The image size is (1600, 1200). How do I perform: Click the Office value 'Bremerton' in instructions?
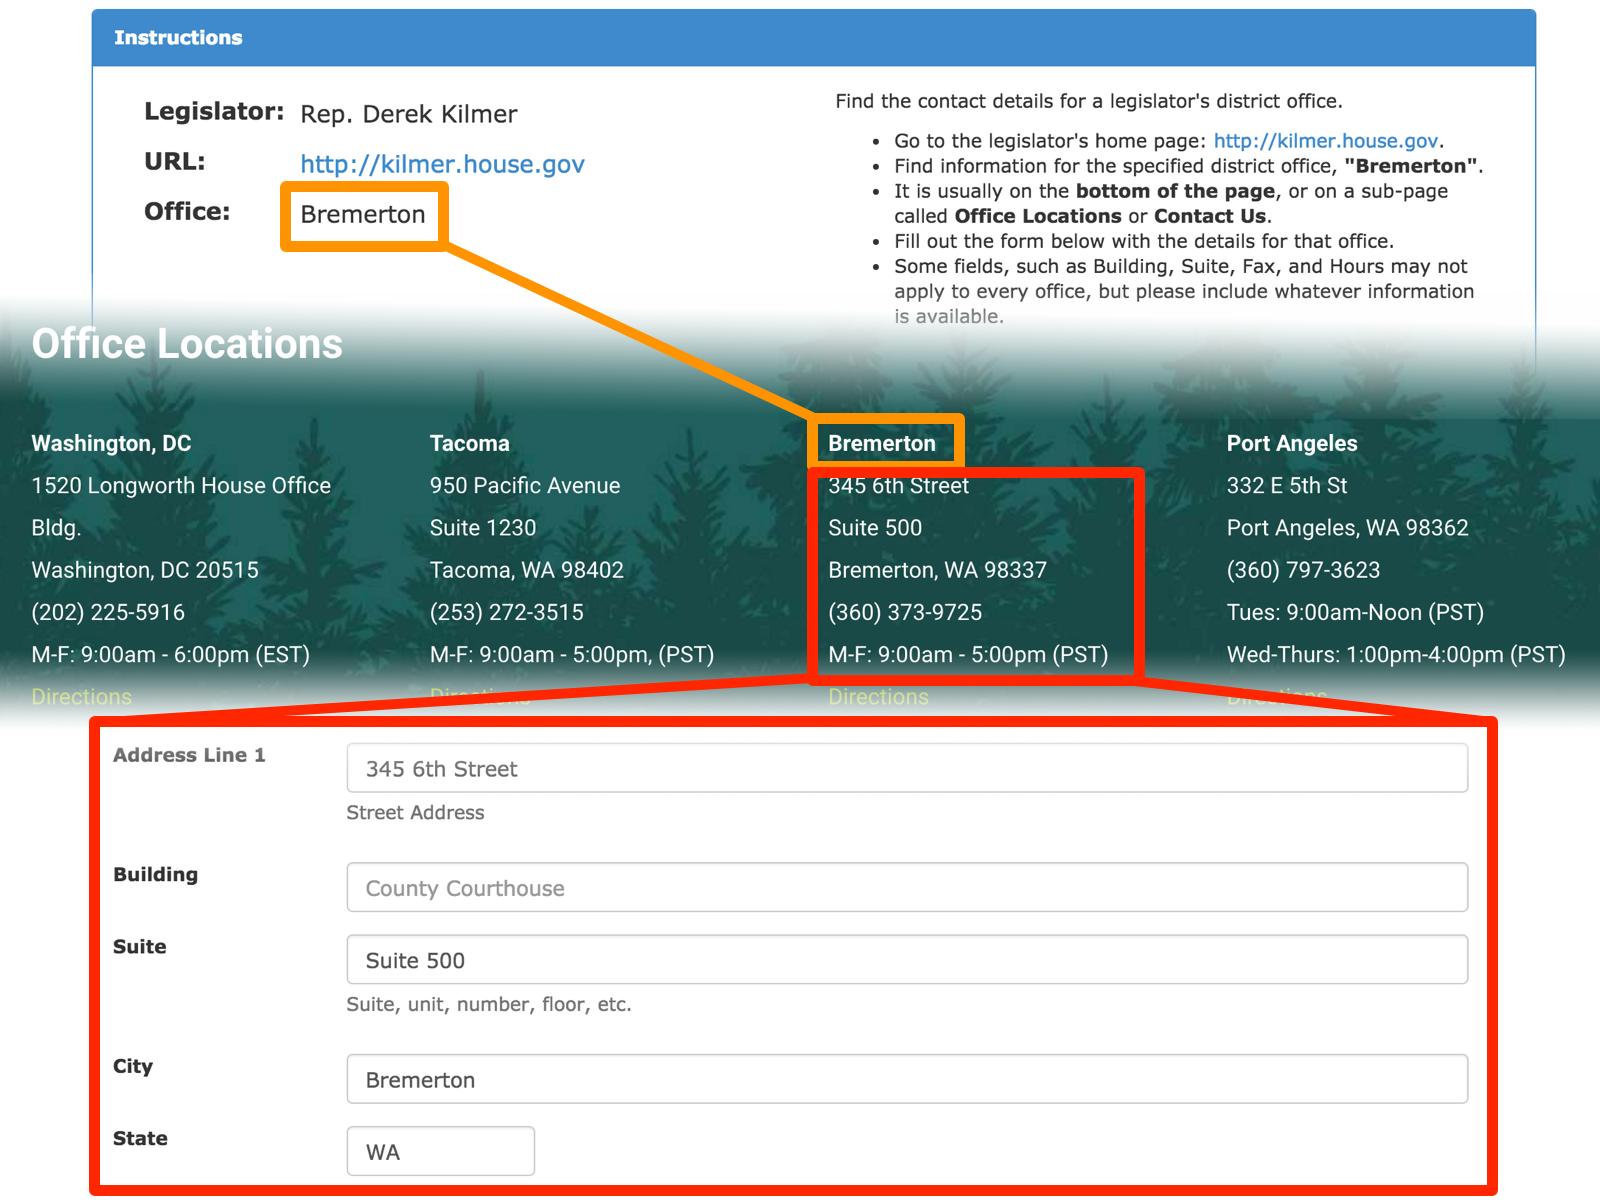click(363, 214)
